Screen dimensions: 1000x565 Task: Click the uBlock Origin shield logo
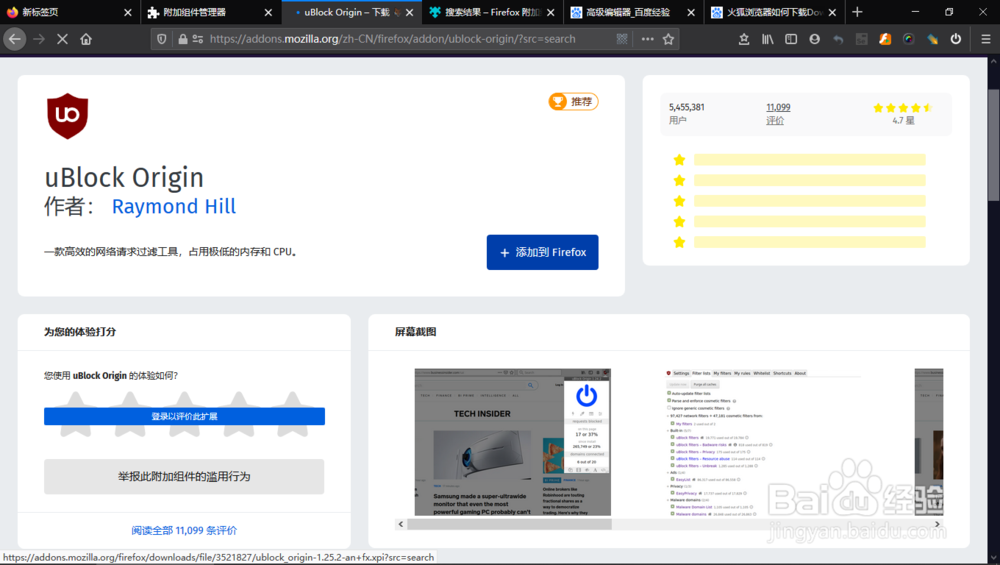tap(67, 115)
